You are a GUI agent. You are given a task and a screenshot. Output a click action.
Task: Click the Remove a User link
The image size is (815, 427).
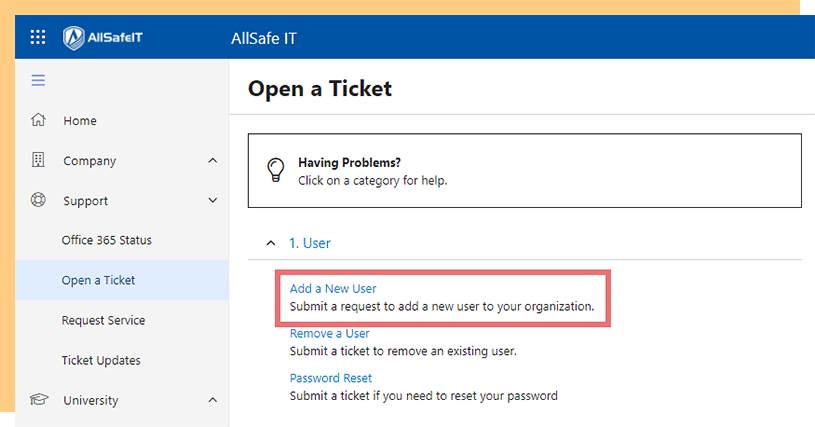(x=330, y=333)
